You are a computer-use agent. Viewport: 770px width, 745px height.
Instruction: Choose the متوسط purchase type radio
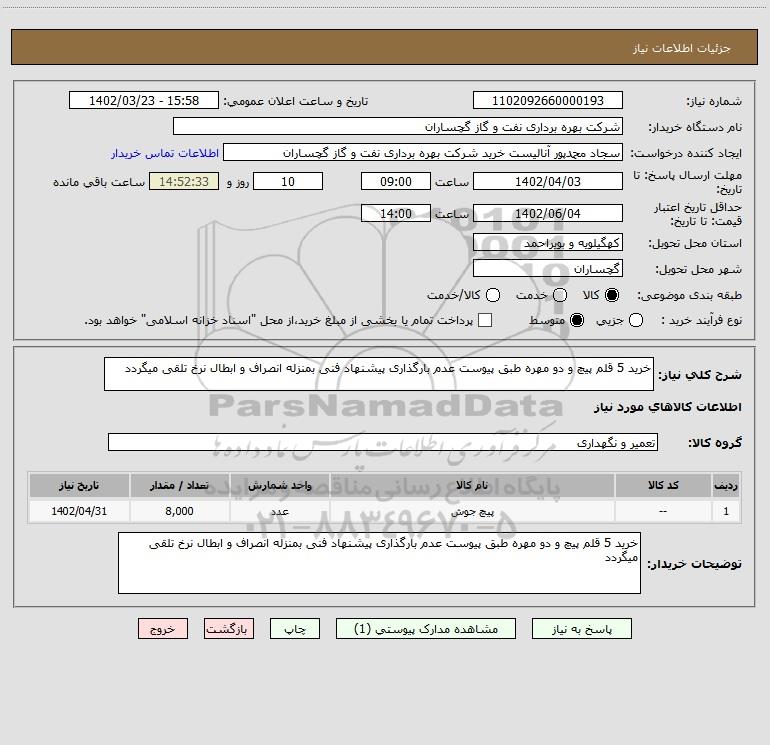[577, 320]
